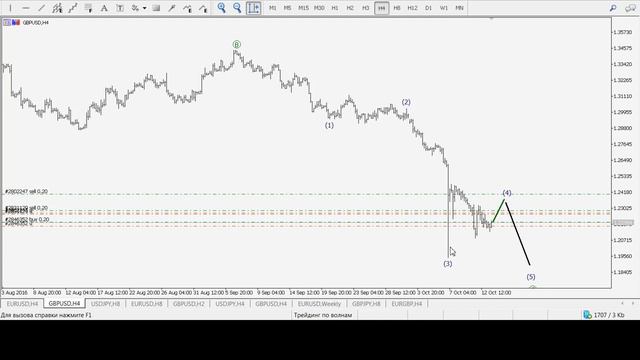Switch chart to H2 timeframe
Viewport: 640px width, 360px height.
click(350, 8)
